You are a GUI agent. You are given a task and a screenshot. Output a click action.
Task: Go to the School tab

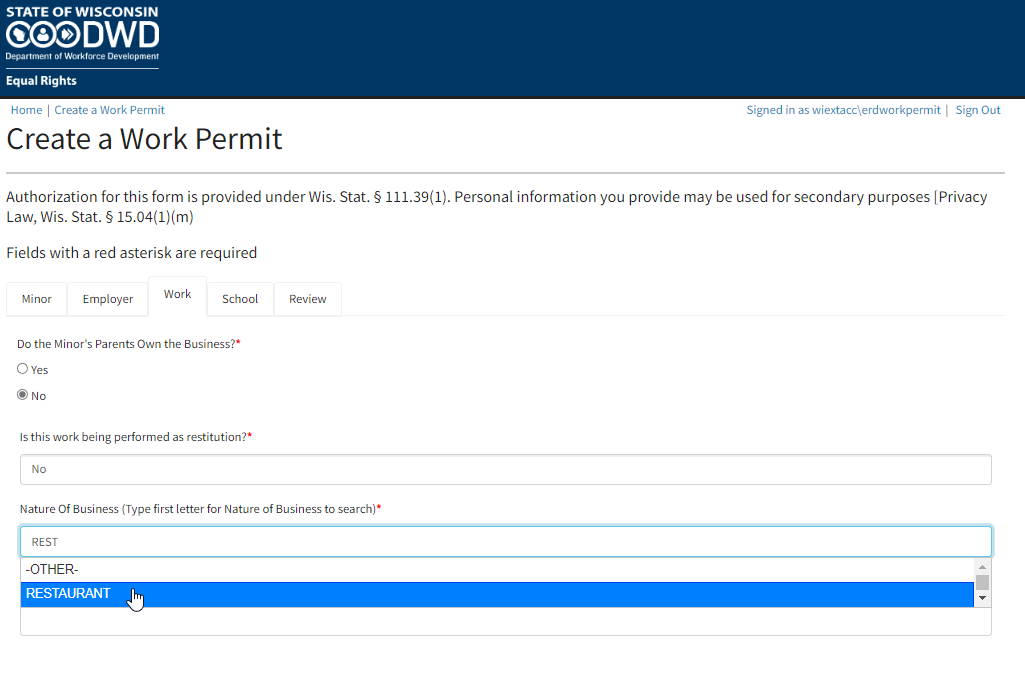pos(240,299)
